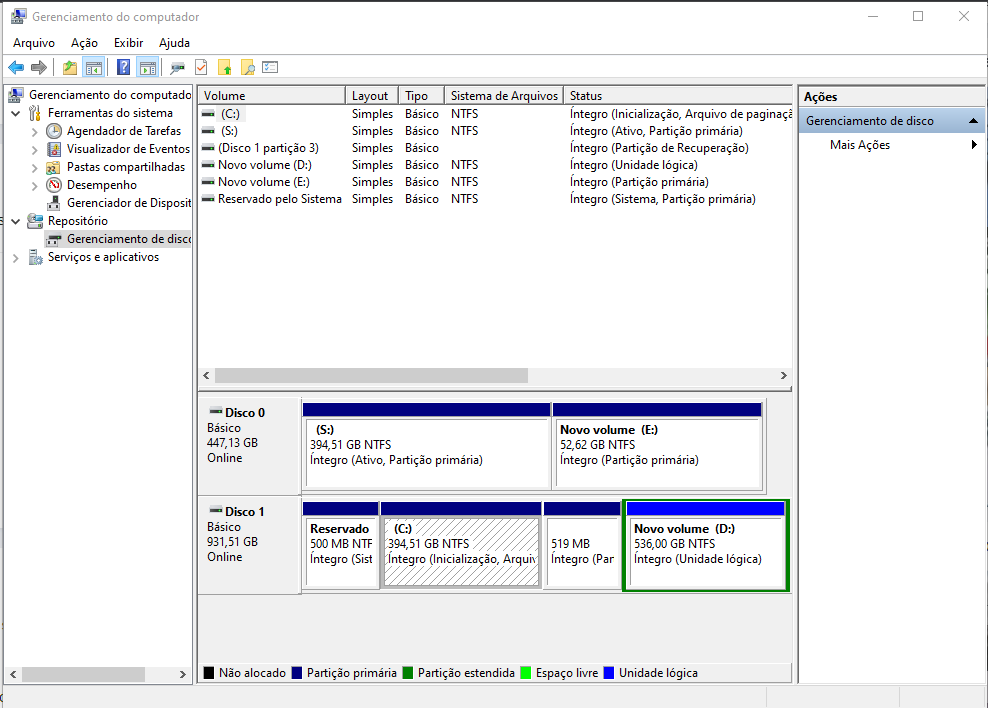Open the Arquivo menu
The width and height of the screenshot is (988, 708).
34,43
